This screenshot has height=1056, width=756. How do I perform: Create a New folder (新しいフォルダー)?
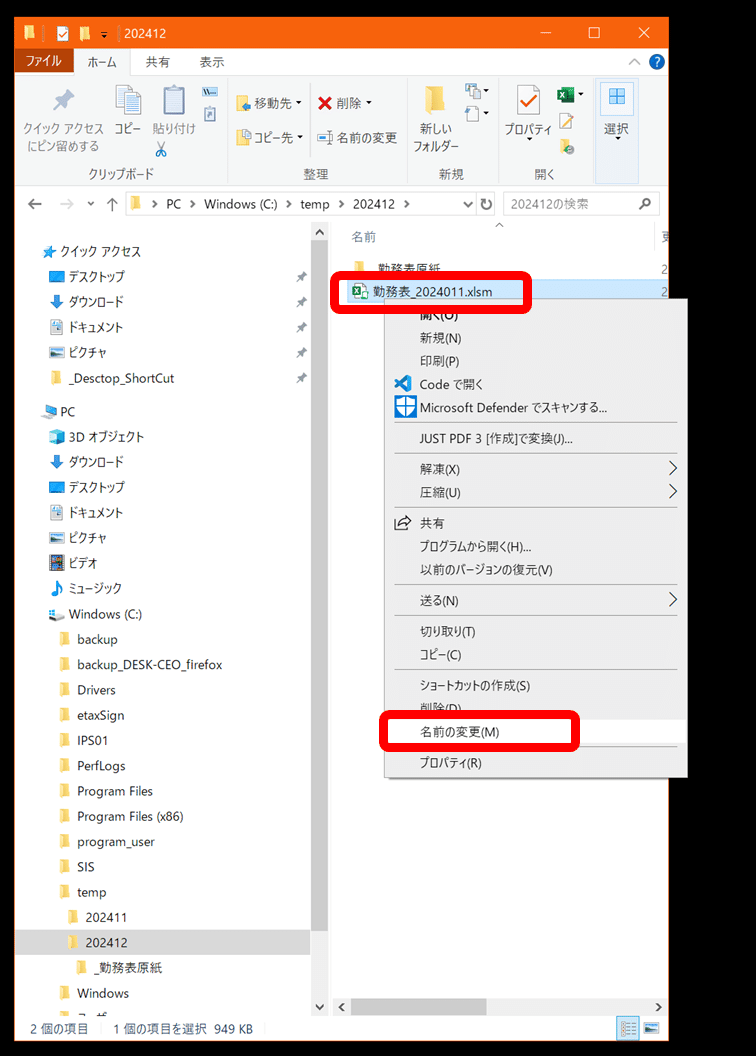pos(436,120)
